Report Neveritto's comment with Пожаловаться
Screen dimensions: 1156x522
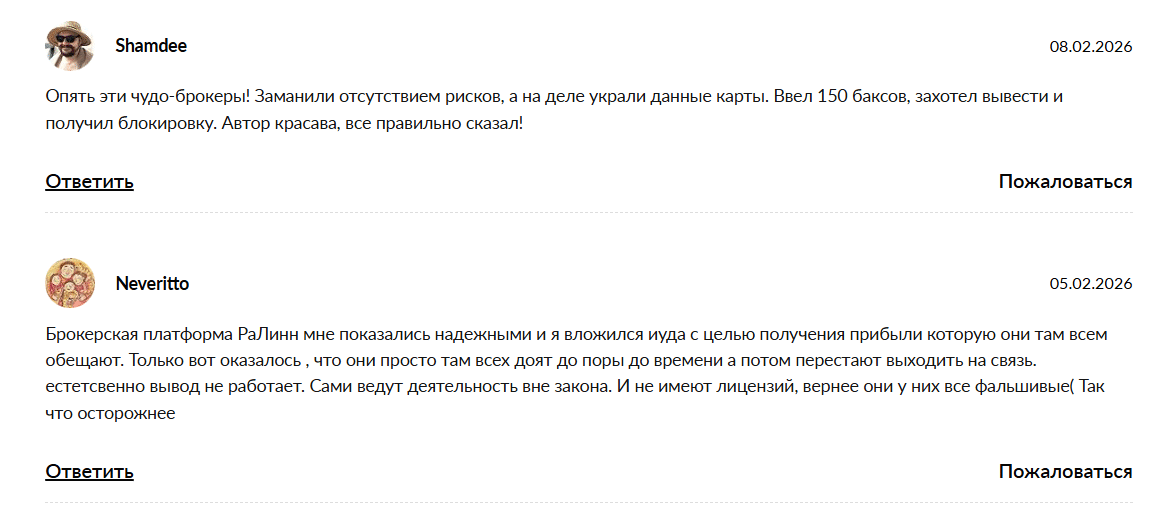pos(1065,472)
